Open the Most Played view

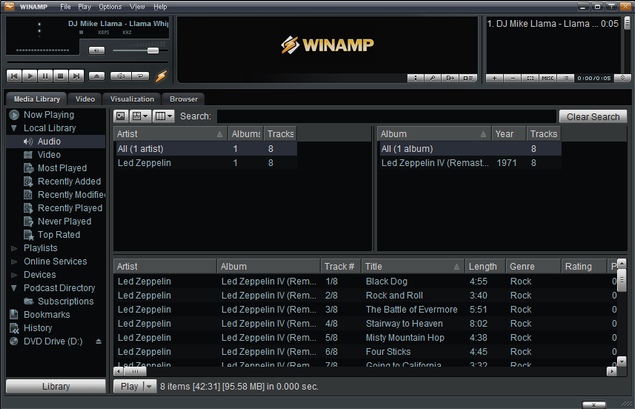coord(62,168)
